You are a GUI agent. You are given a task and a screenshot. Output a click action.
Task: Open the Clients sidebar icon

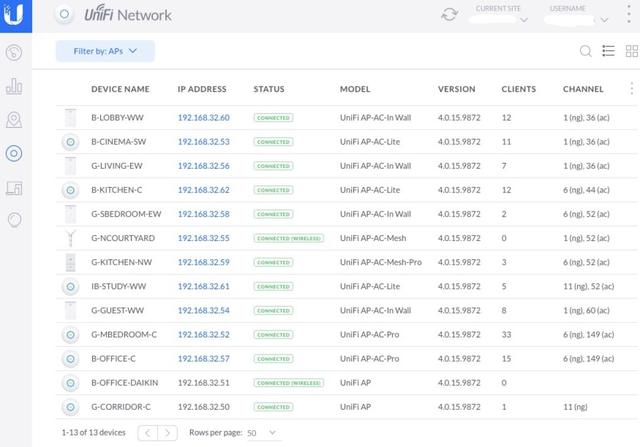(x=14, y=188)
